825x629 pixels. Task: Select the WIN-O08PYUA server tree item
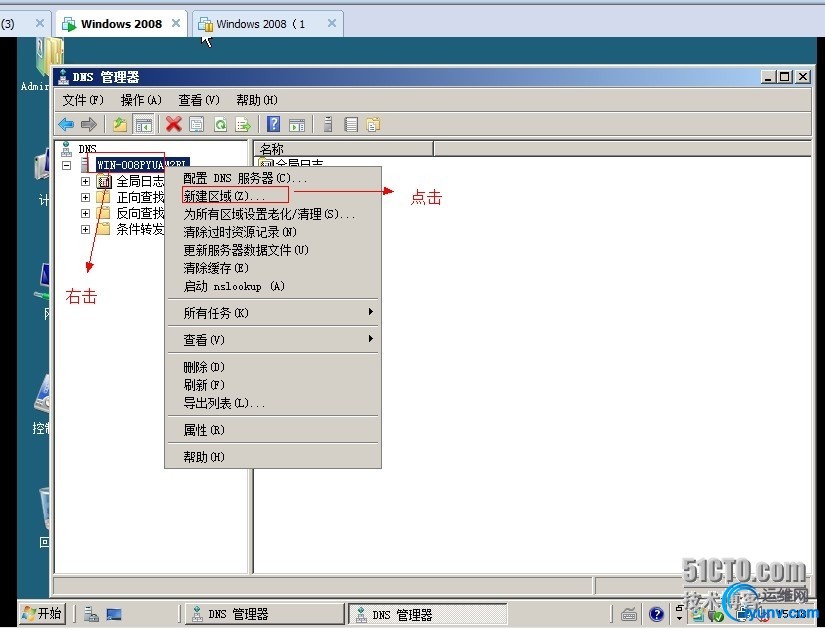click(142, 165)
